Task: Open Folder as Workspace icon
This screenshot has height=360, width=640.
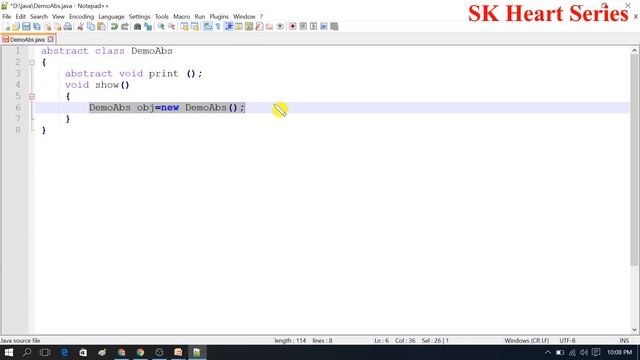Action: 269,27
